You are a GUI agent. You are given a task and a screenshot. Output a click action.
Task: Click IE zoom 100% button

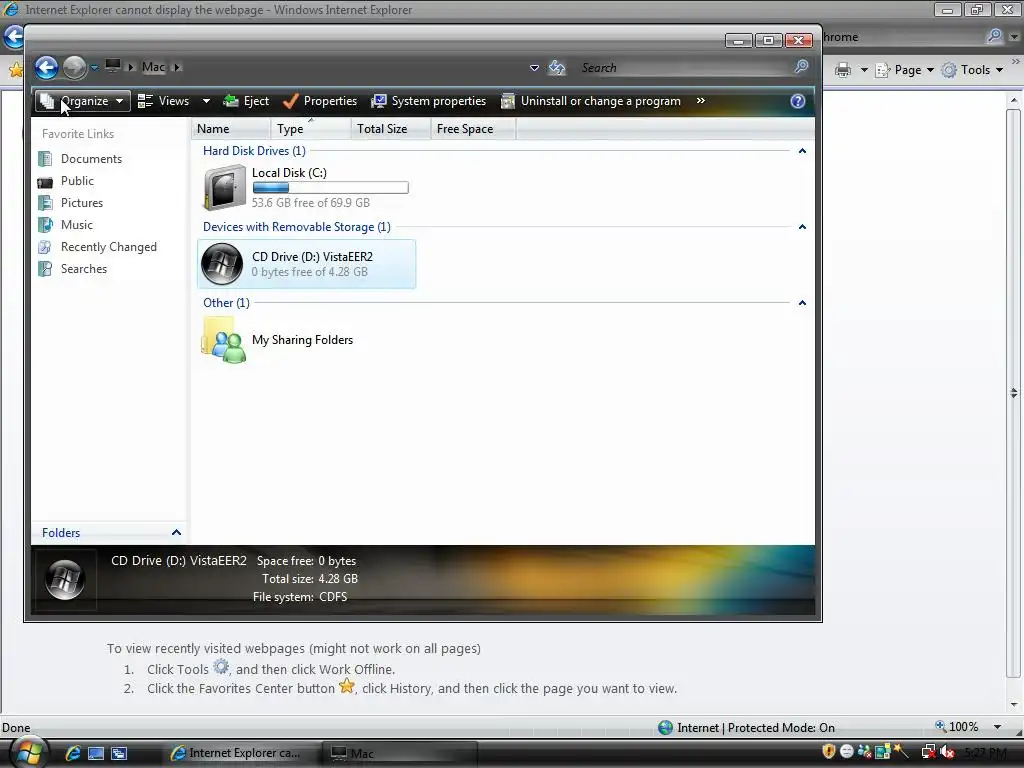957,727
